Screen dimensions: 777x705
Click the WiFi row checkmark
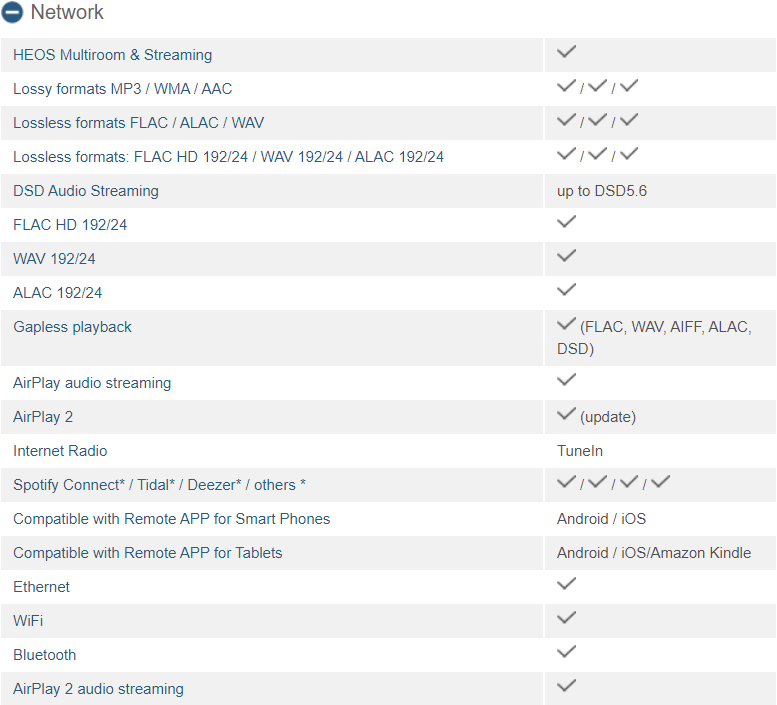(x=567, y=618)
